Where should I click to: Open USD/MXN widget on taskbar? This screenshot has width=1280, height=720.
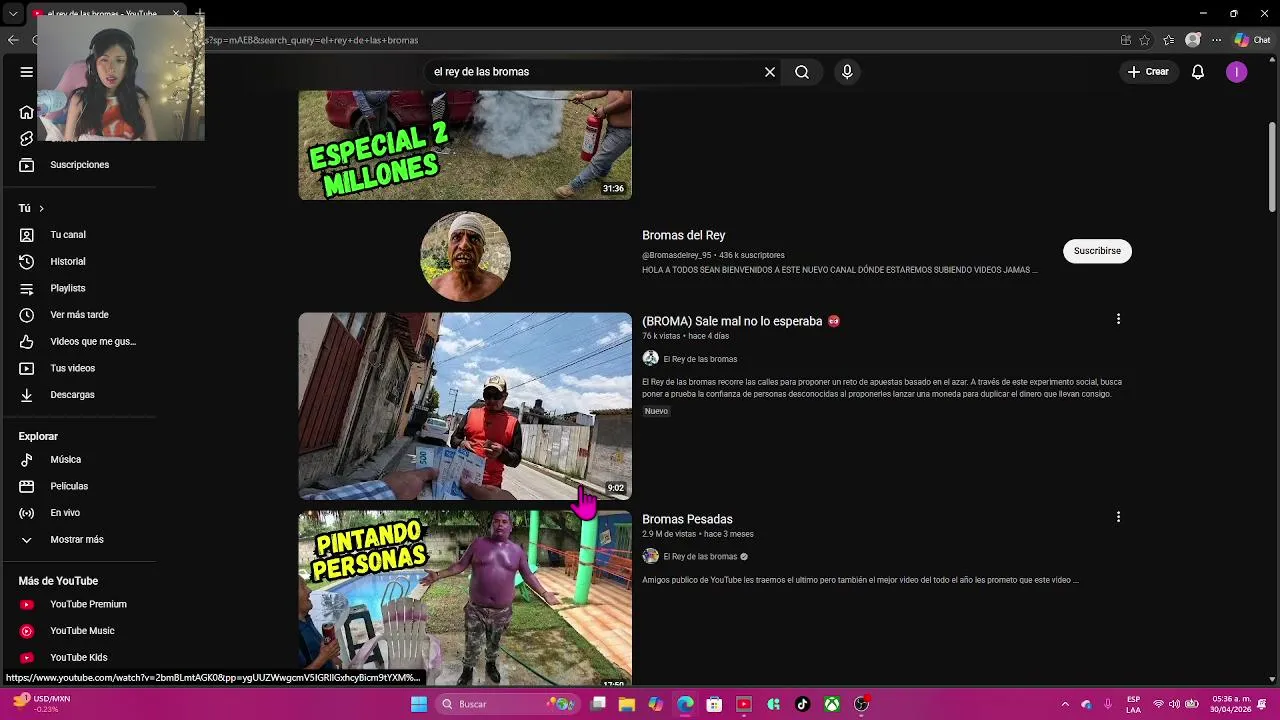pyautogui.click(x=40, y=704)
